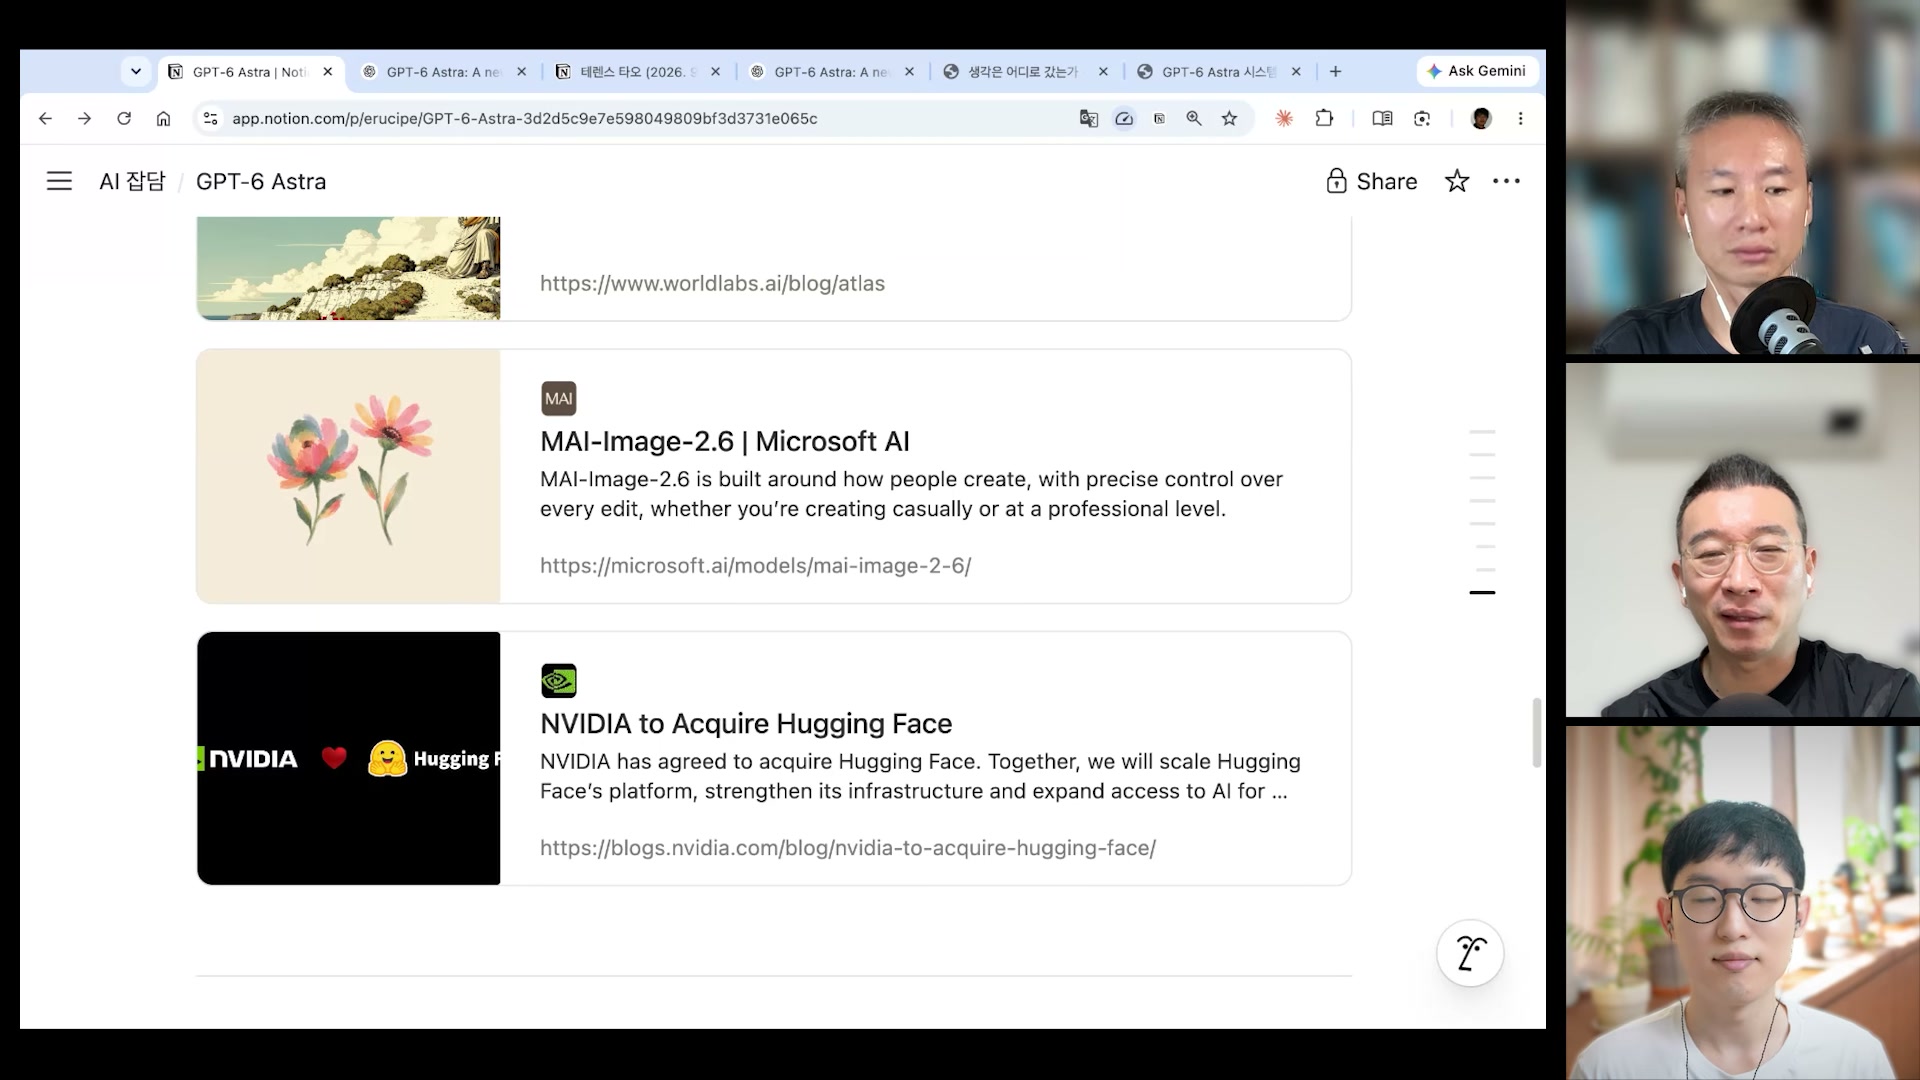Click the Share button

click(x=1372, y=181)
